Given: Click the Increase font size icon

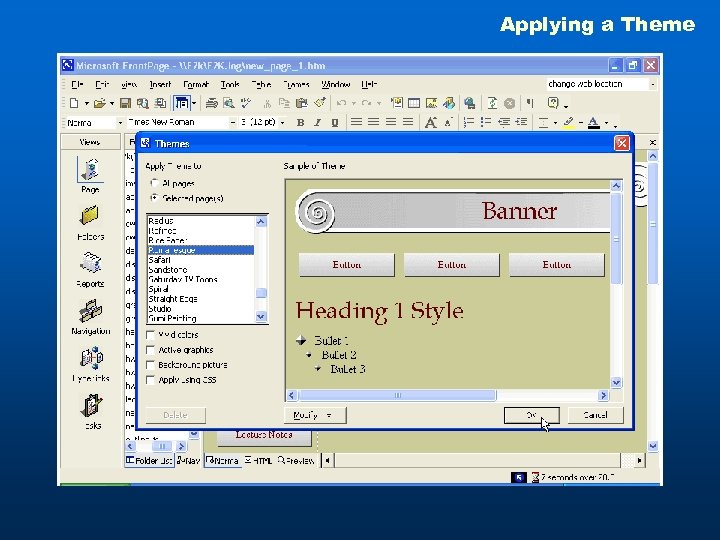Looking at the screenshot, I should pos(430,123).
